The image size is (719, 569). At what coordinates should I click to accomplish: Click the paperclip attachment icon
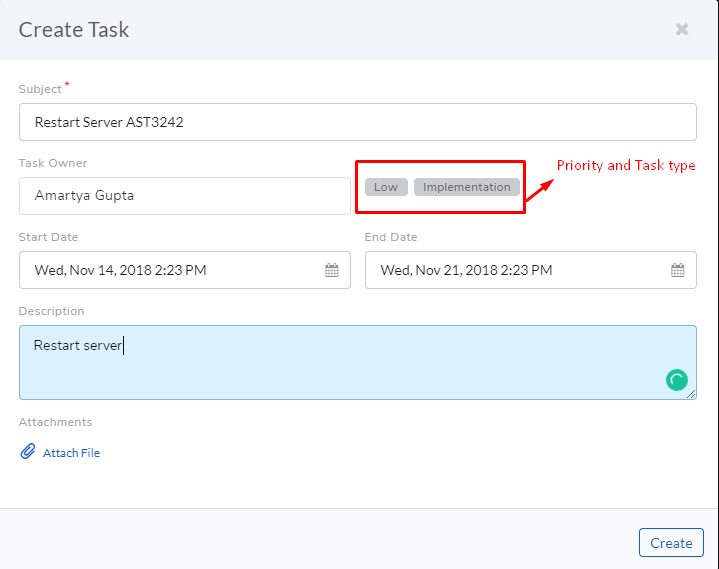28,452
